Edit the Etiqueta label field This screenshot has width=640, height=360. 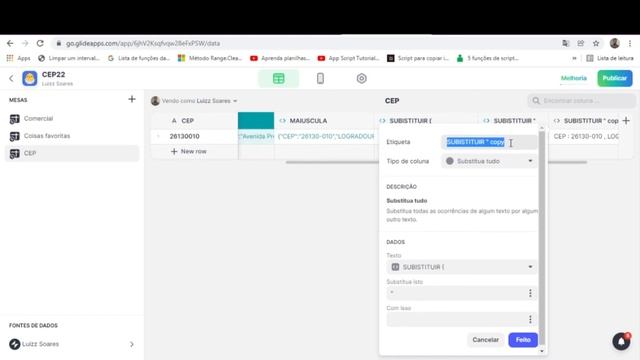[x=489, y=142]
